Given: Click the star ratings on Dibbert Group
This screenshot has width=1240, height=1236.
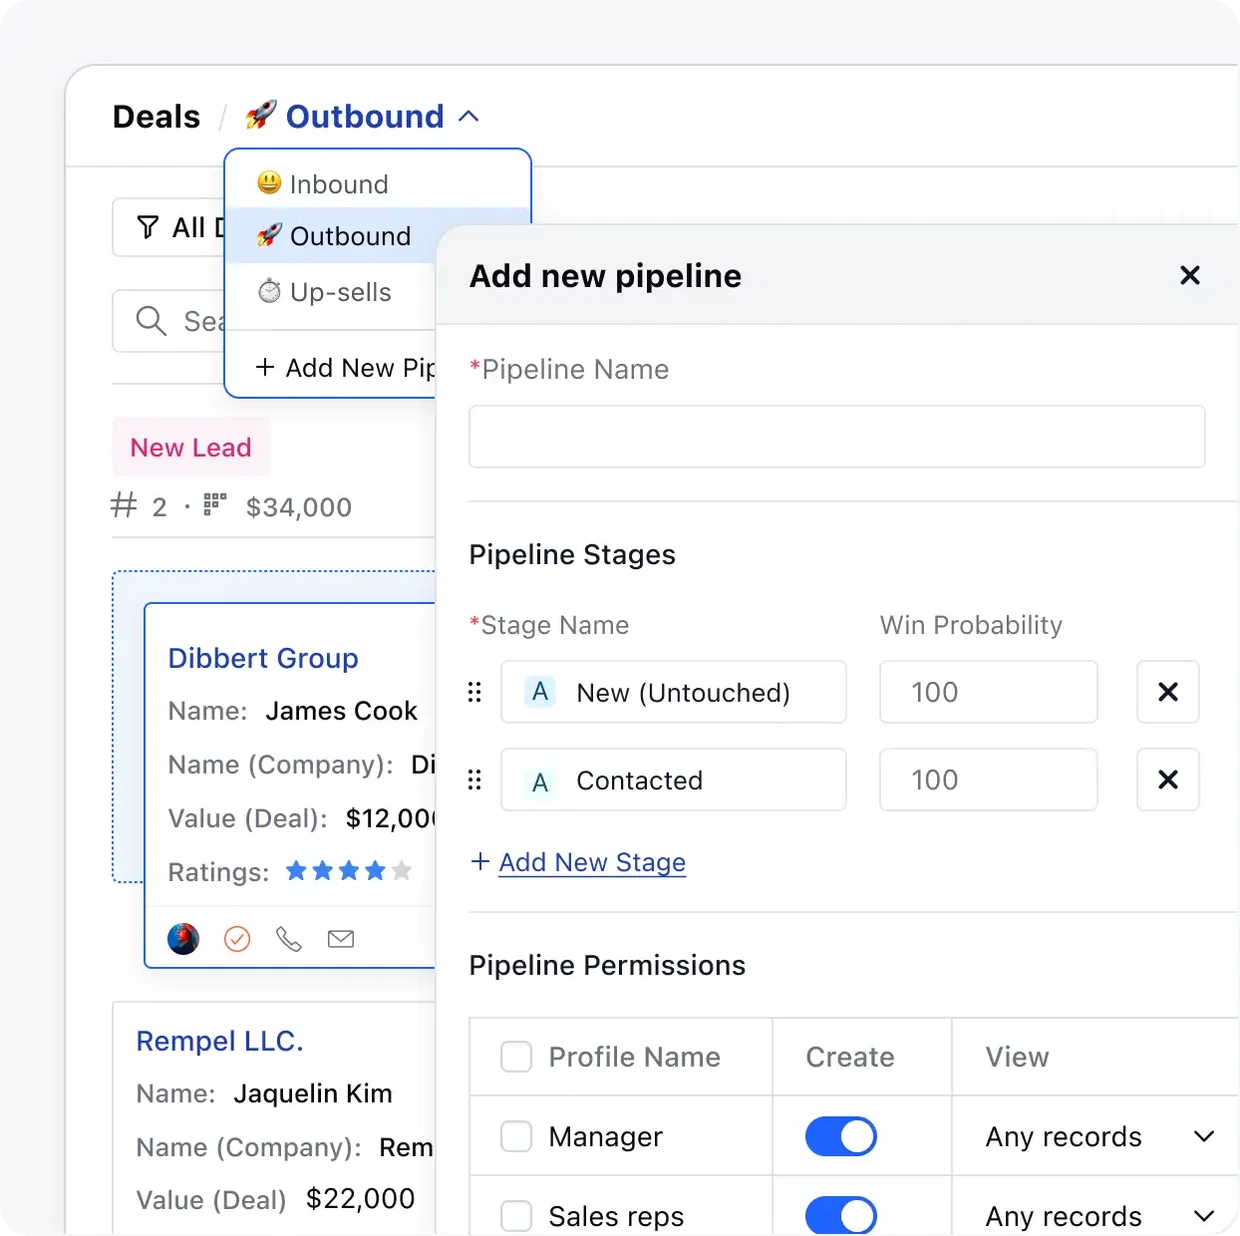Looking at the screenshot, I should pyautogui.click(x=348, y=871).
